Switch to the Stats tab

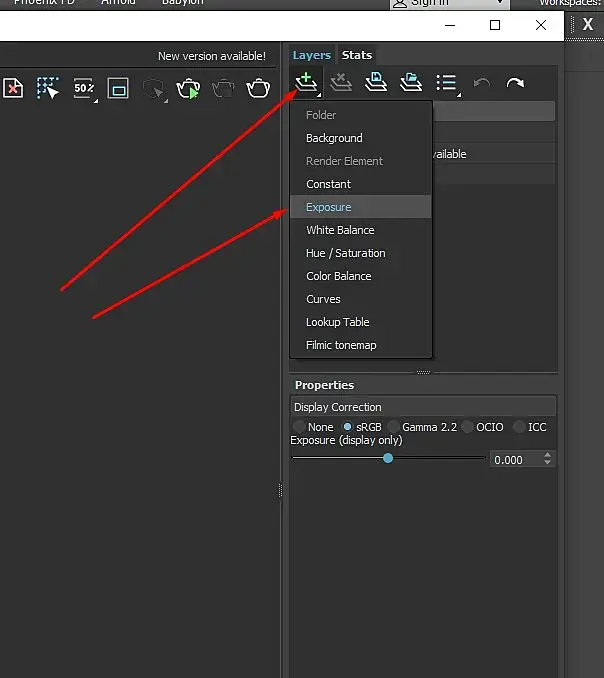[x=357, y=55]
